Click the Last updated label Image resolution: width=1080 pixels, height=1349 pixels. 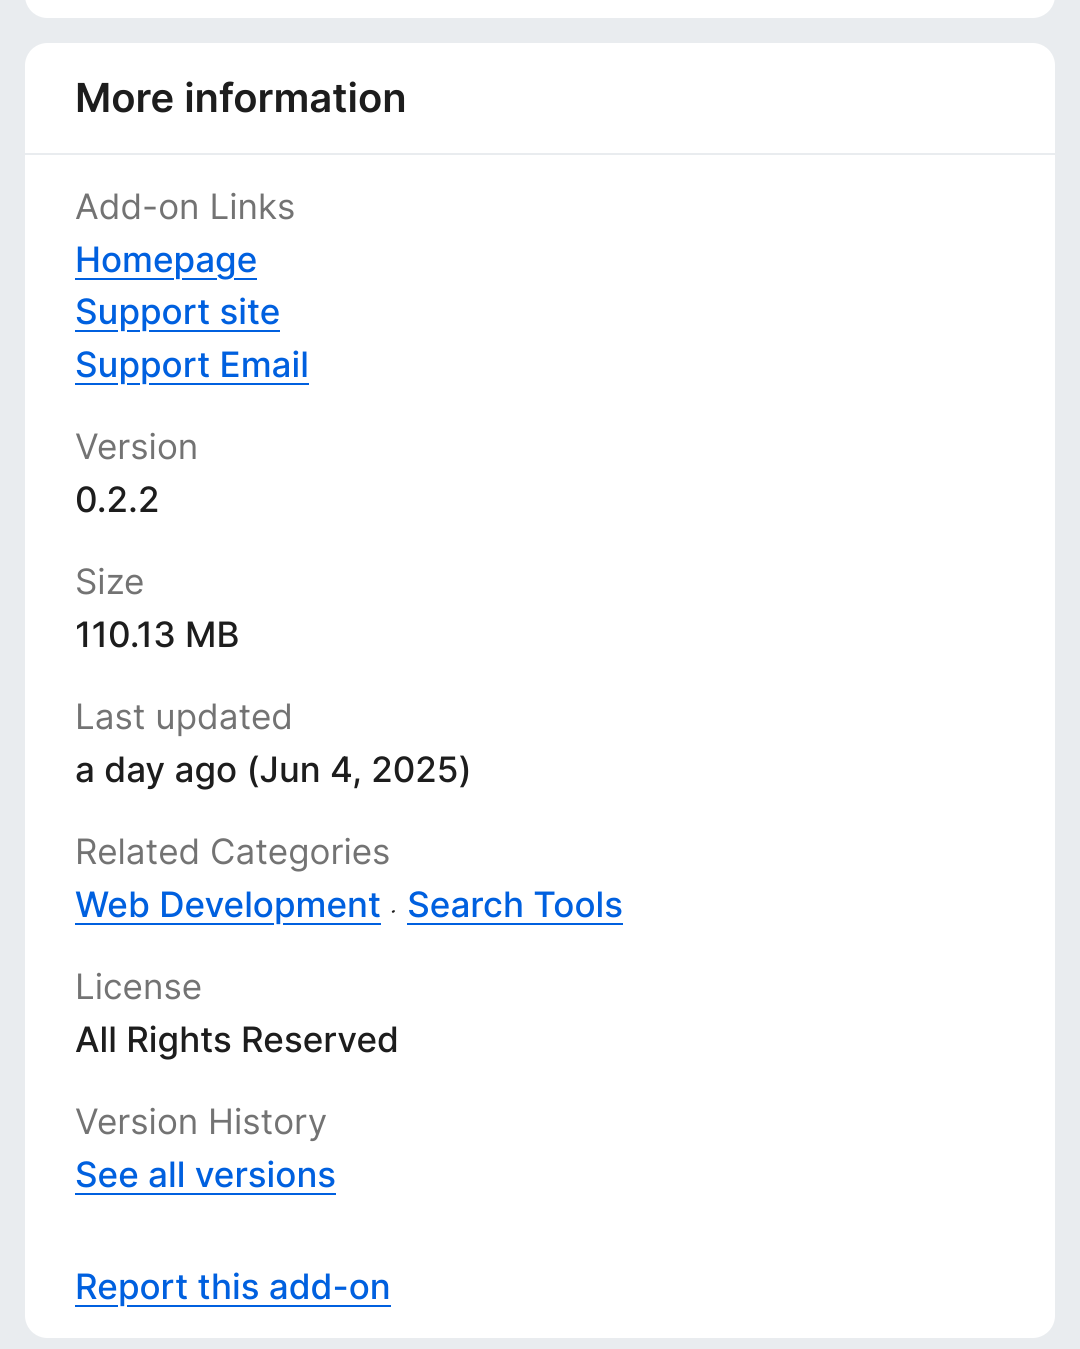[x=184, y=717]
